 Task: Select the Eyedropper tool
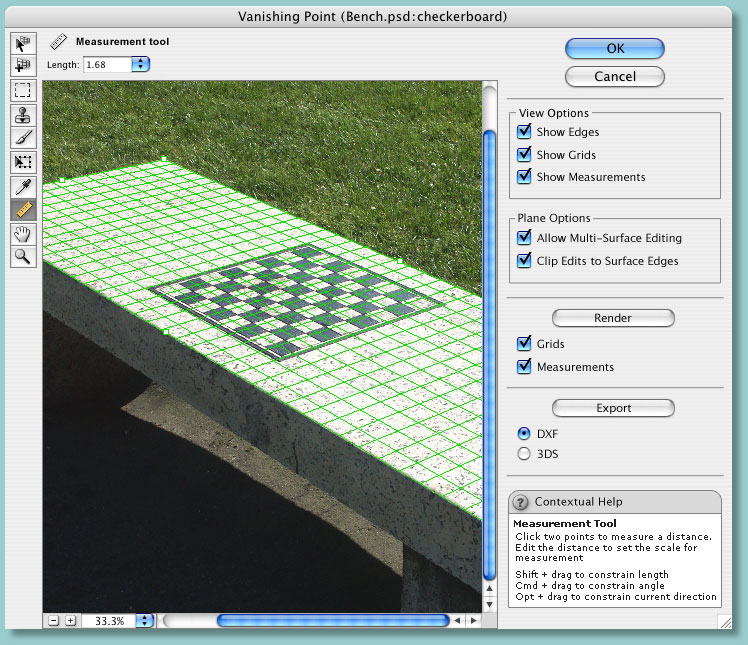point(23,186)
